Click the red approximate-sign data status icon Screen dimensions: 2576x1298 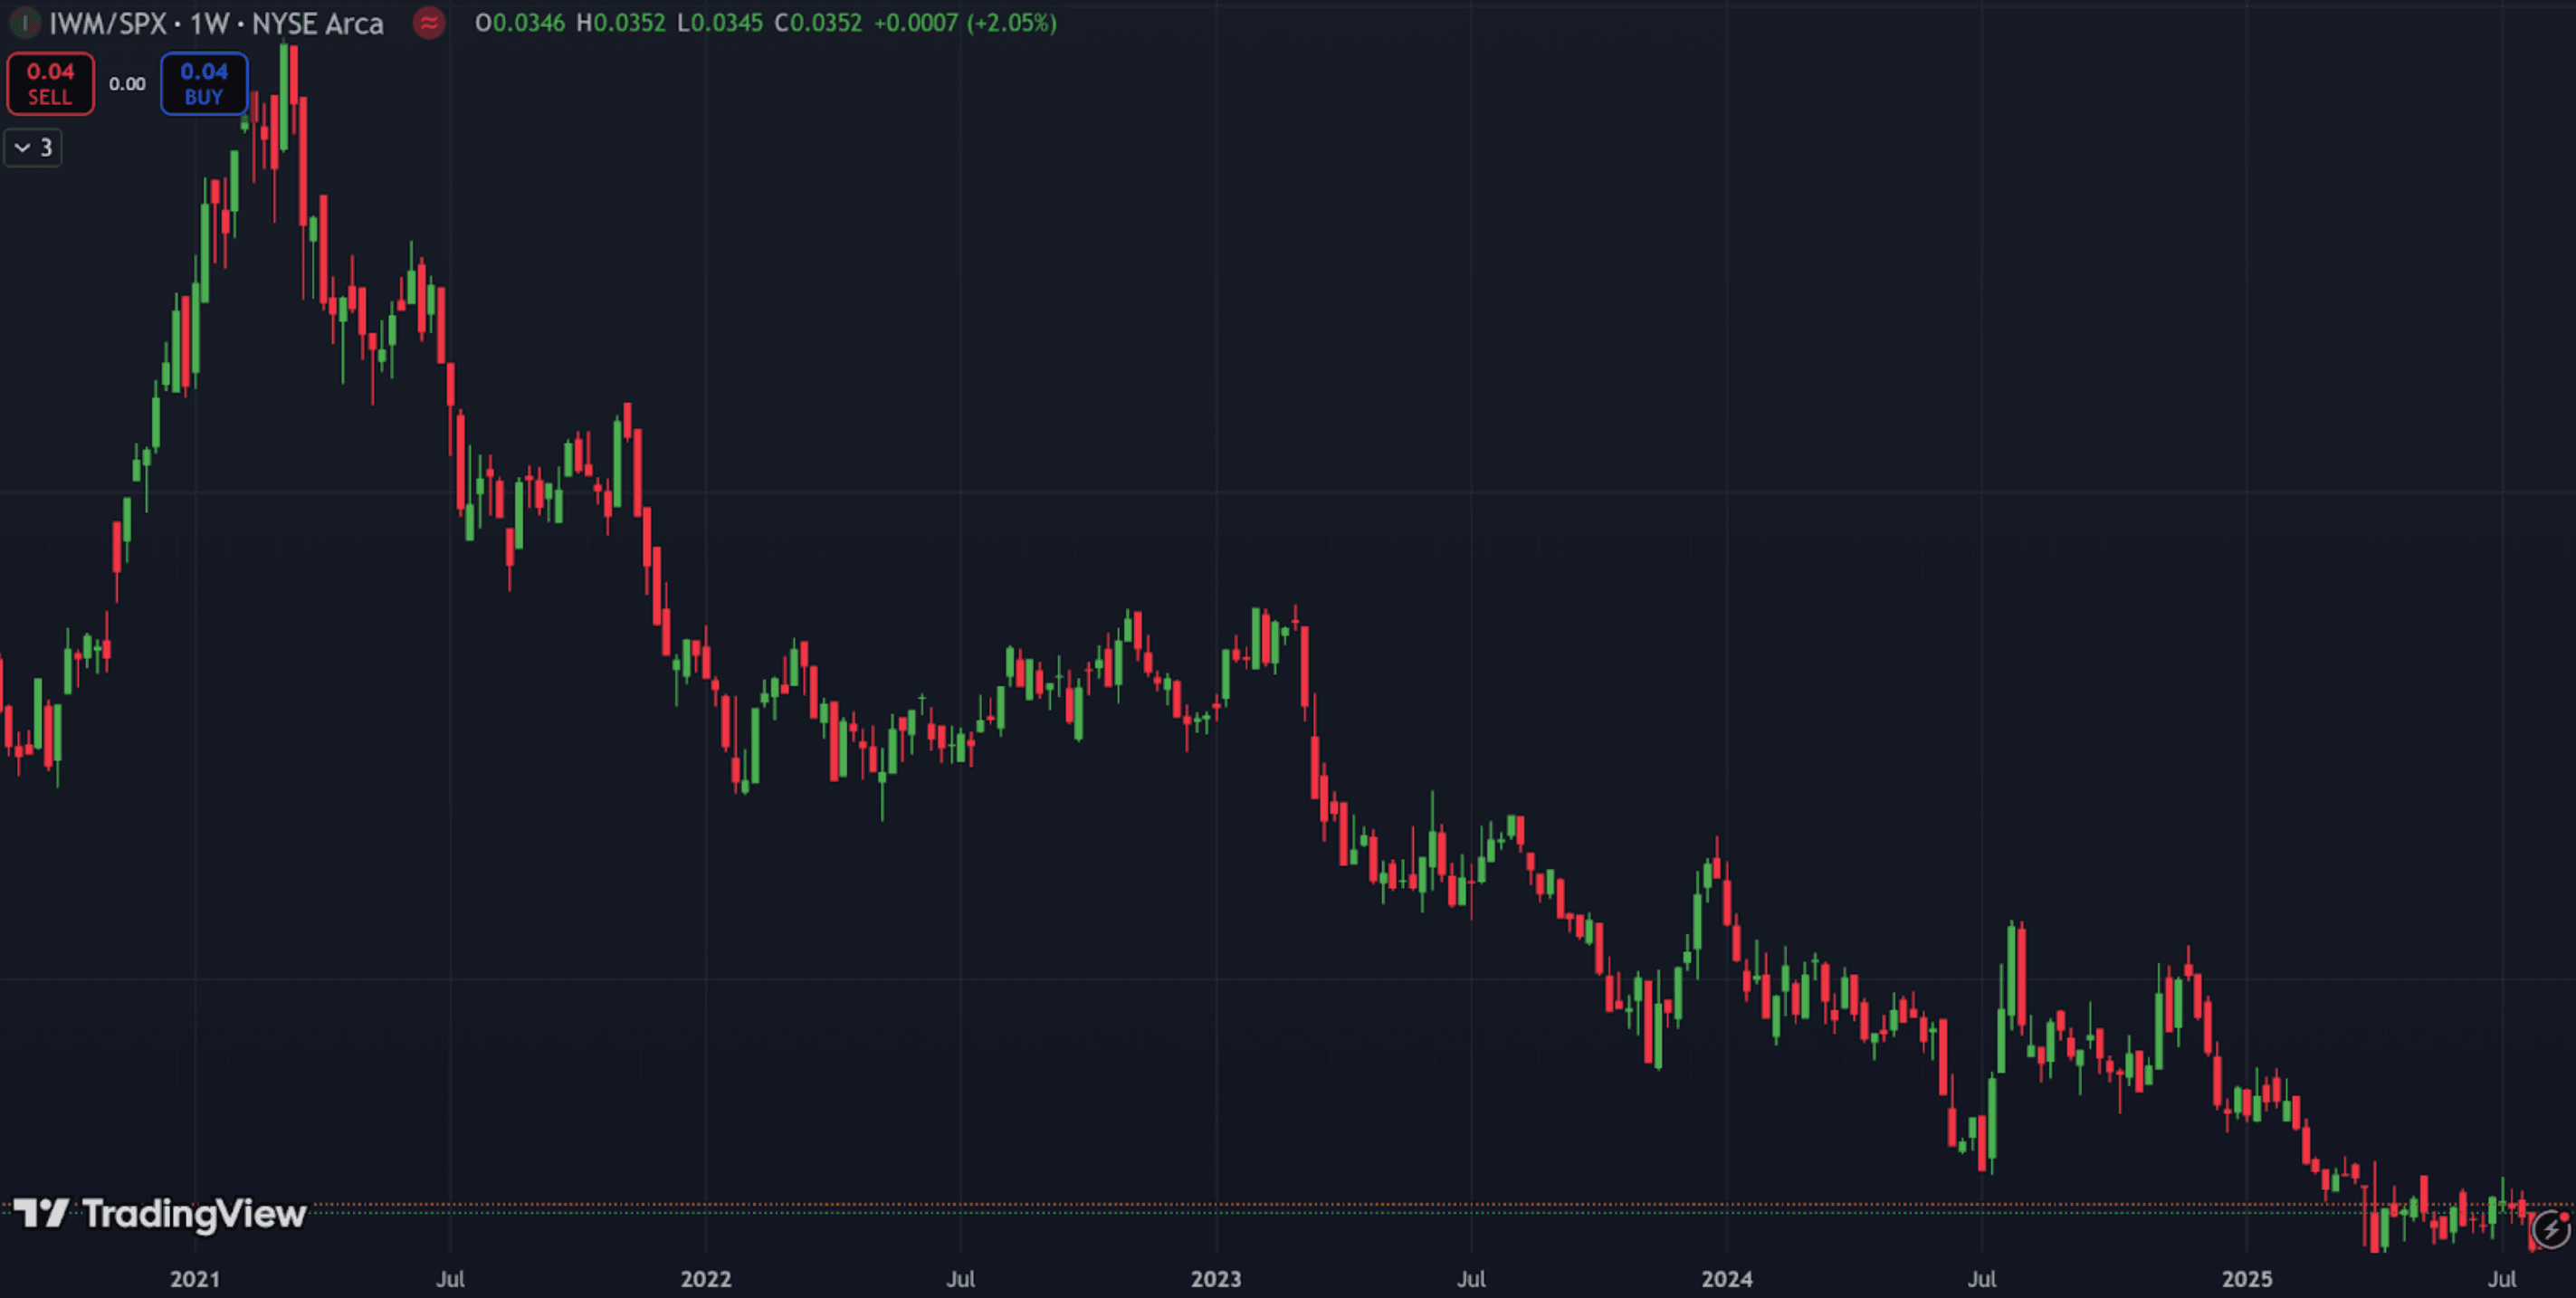[429, 23]
